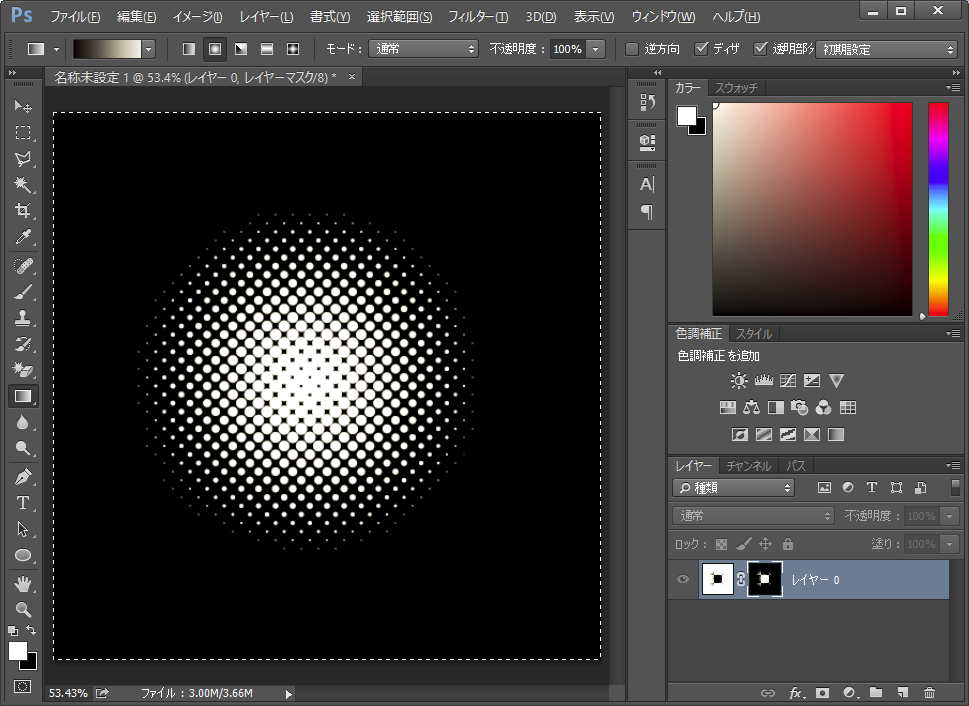This screenshot has width=969, height=706.
Task: Open the 種類 layer filter dropdown
Action: tap(733, 488)
